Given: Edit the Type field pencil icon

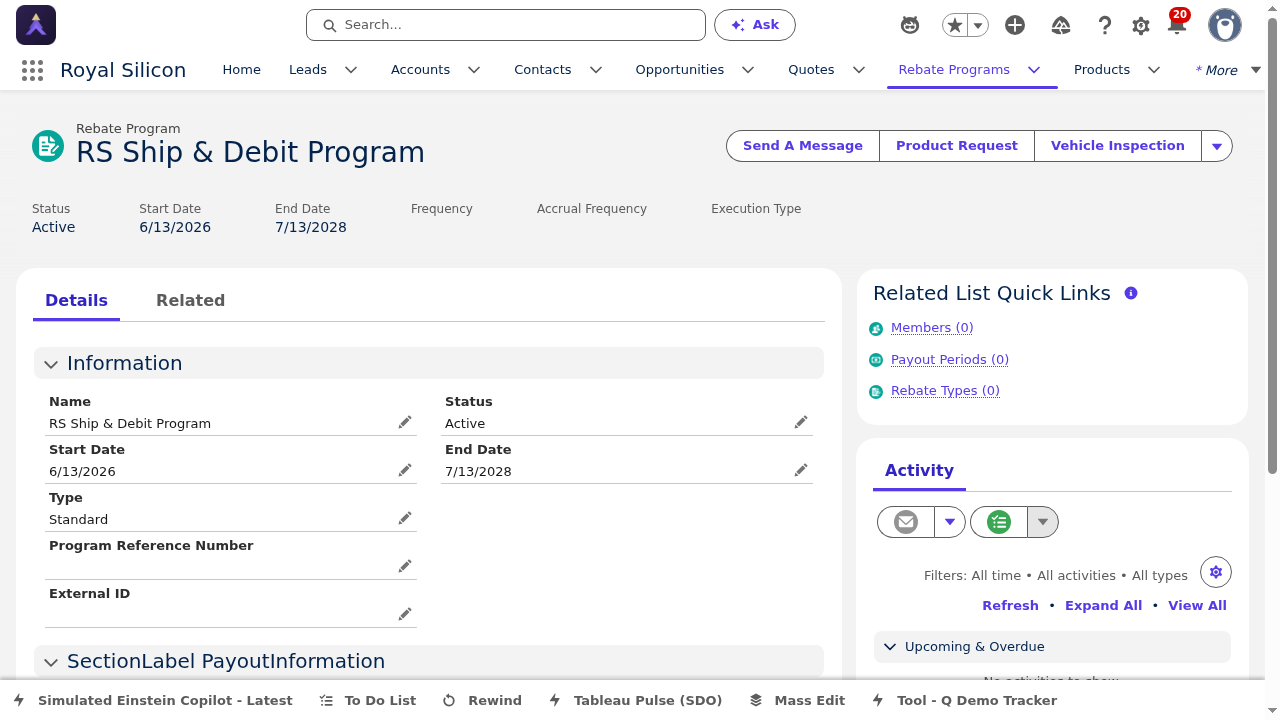Looking at the screenshot, I should [x=405, y=518].
